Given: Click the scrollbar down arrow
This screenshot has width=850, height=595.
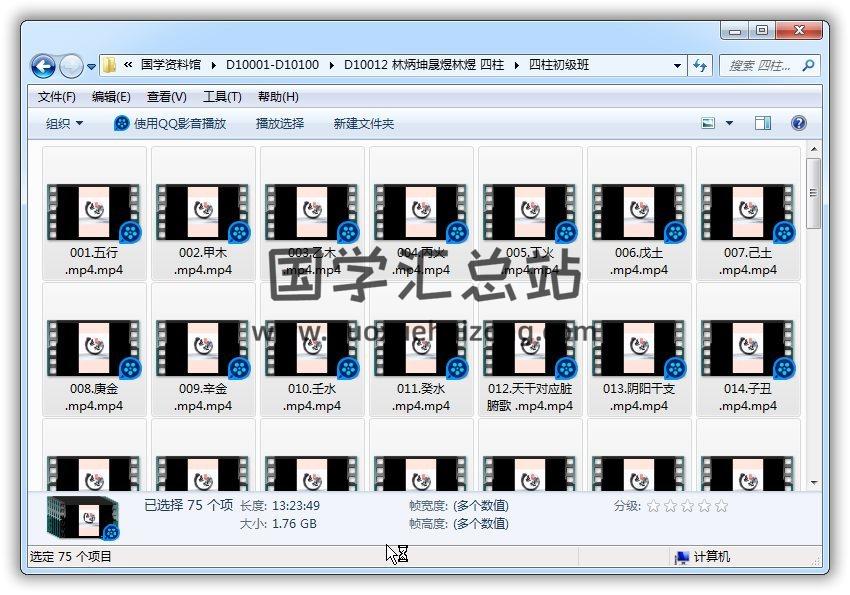Looking at the screenshot, I should (814, 482).
